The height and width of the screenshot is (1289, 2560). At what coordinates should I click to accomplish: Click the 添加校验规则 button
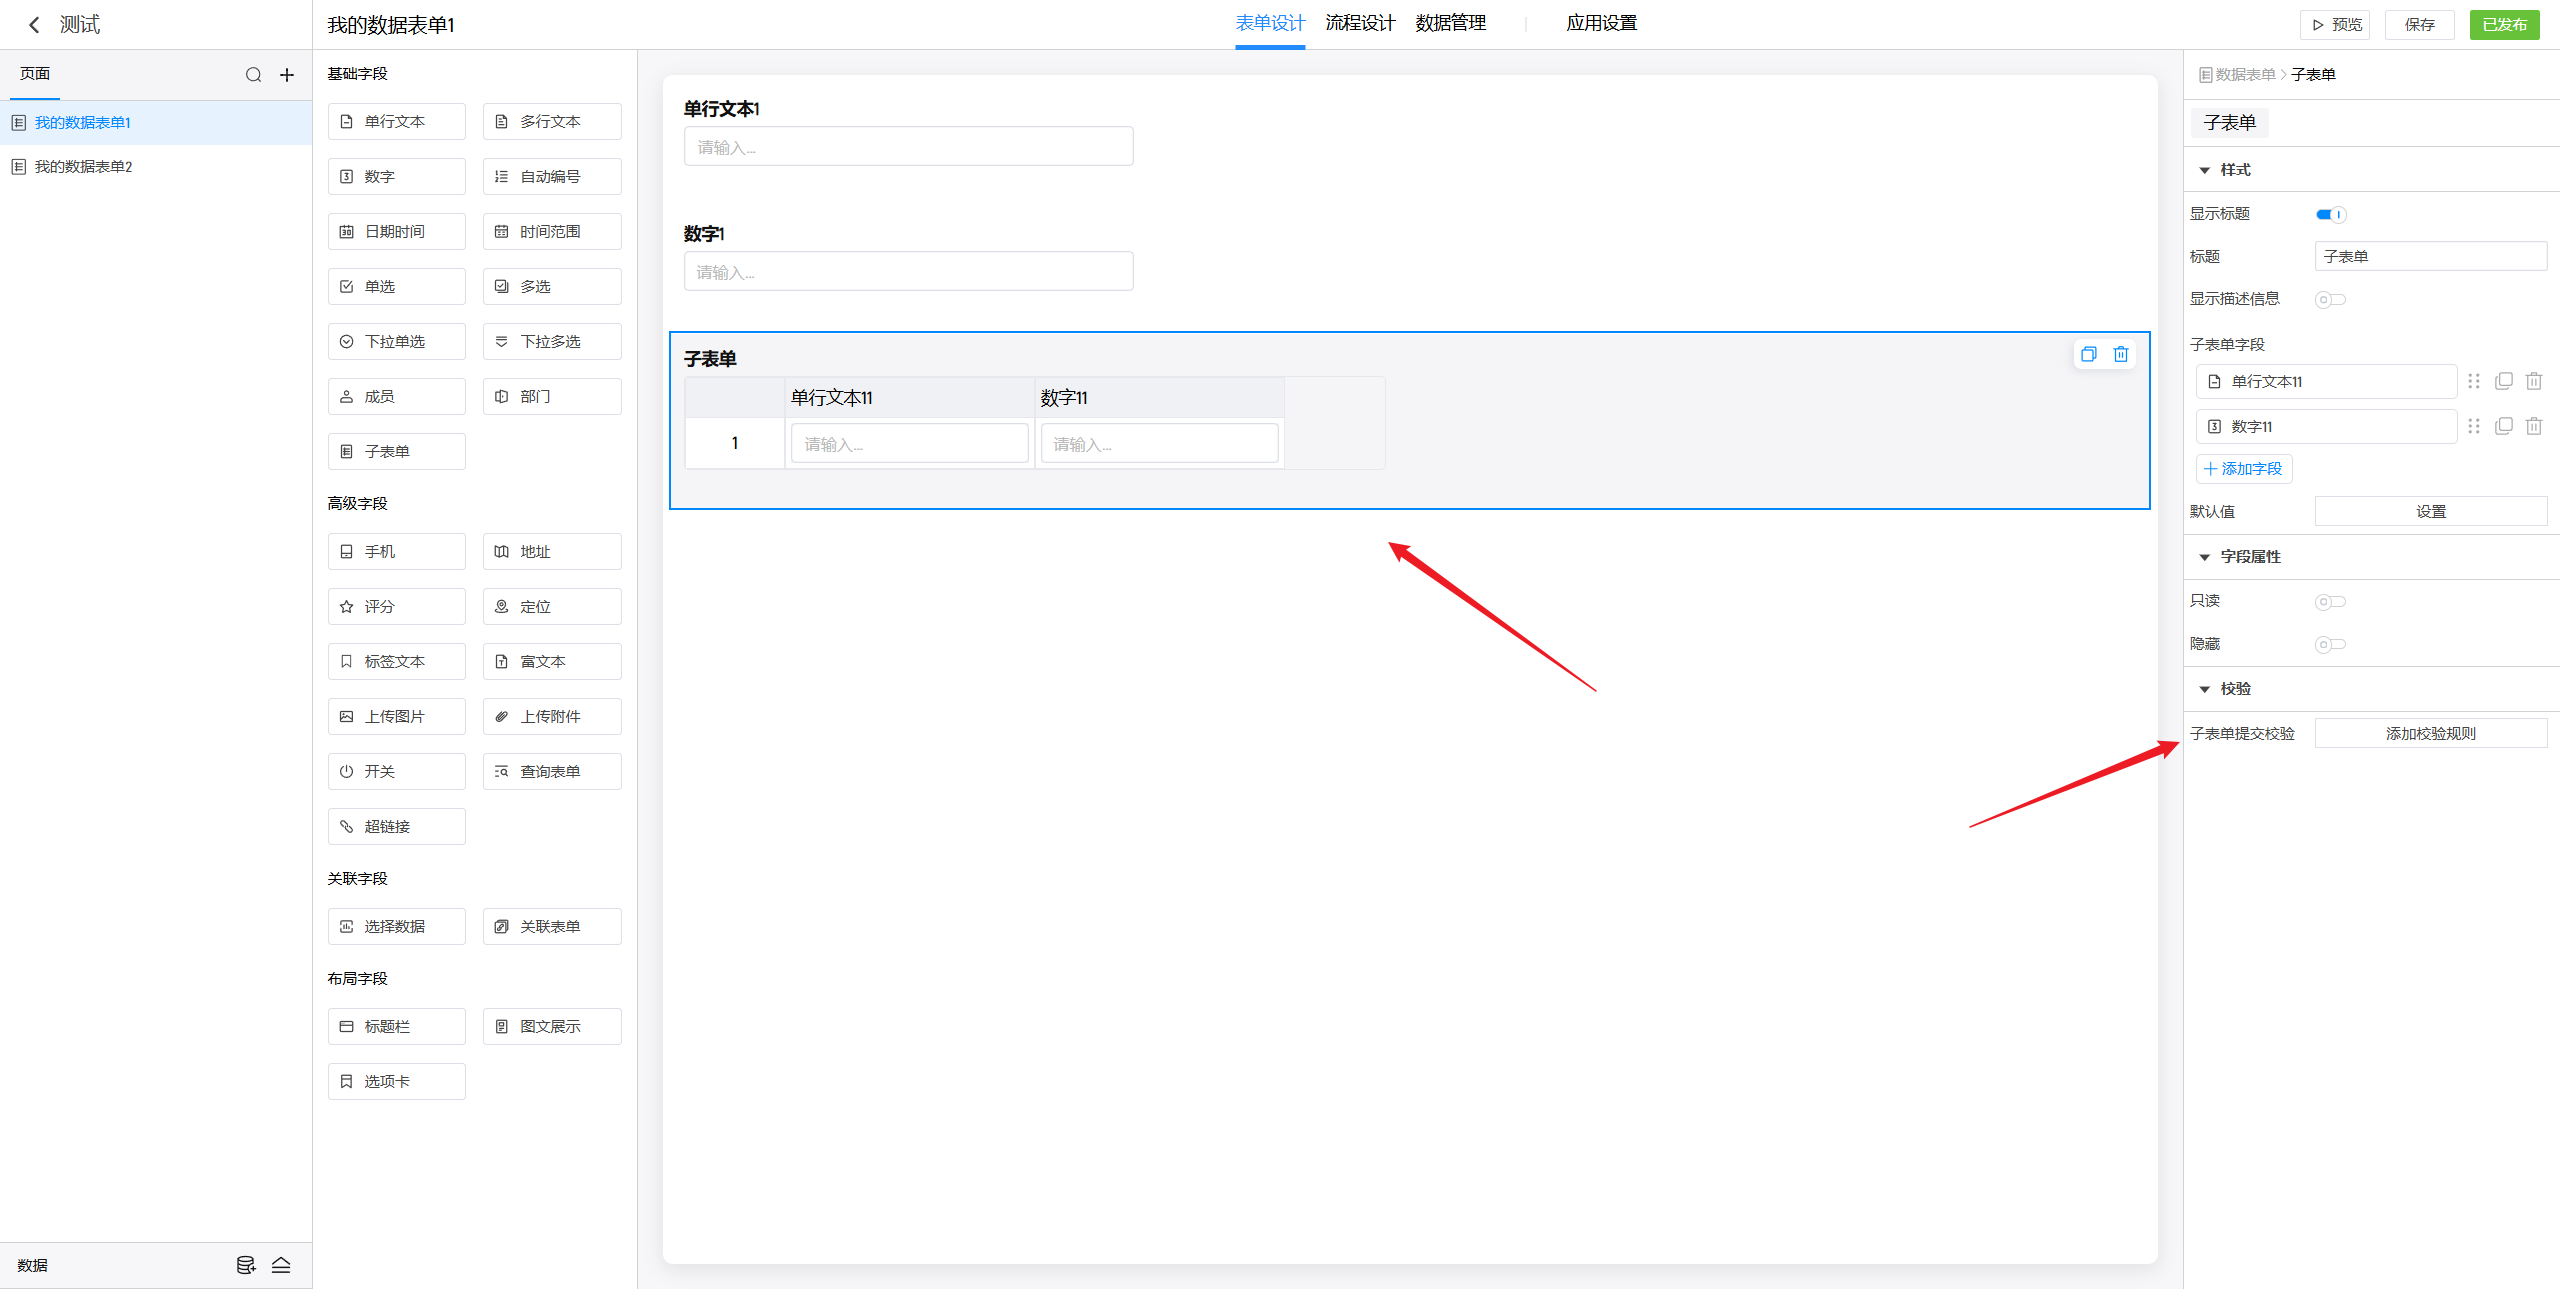pos(2430,733)
